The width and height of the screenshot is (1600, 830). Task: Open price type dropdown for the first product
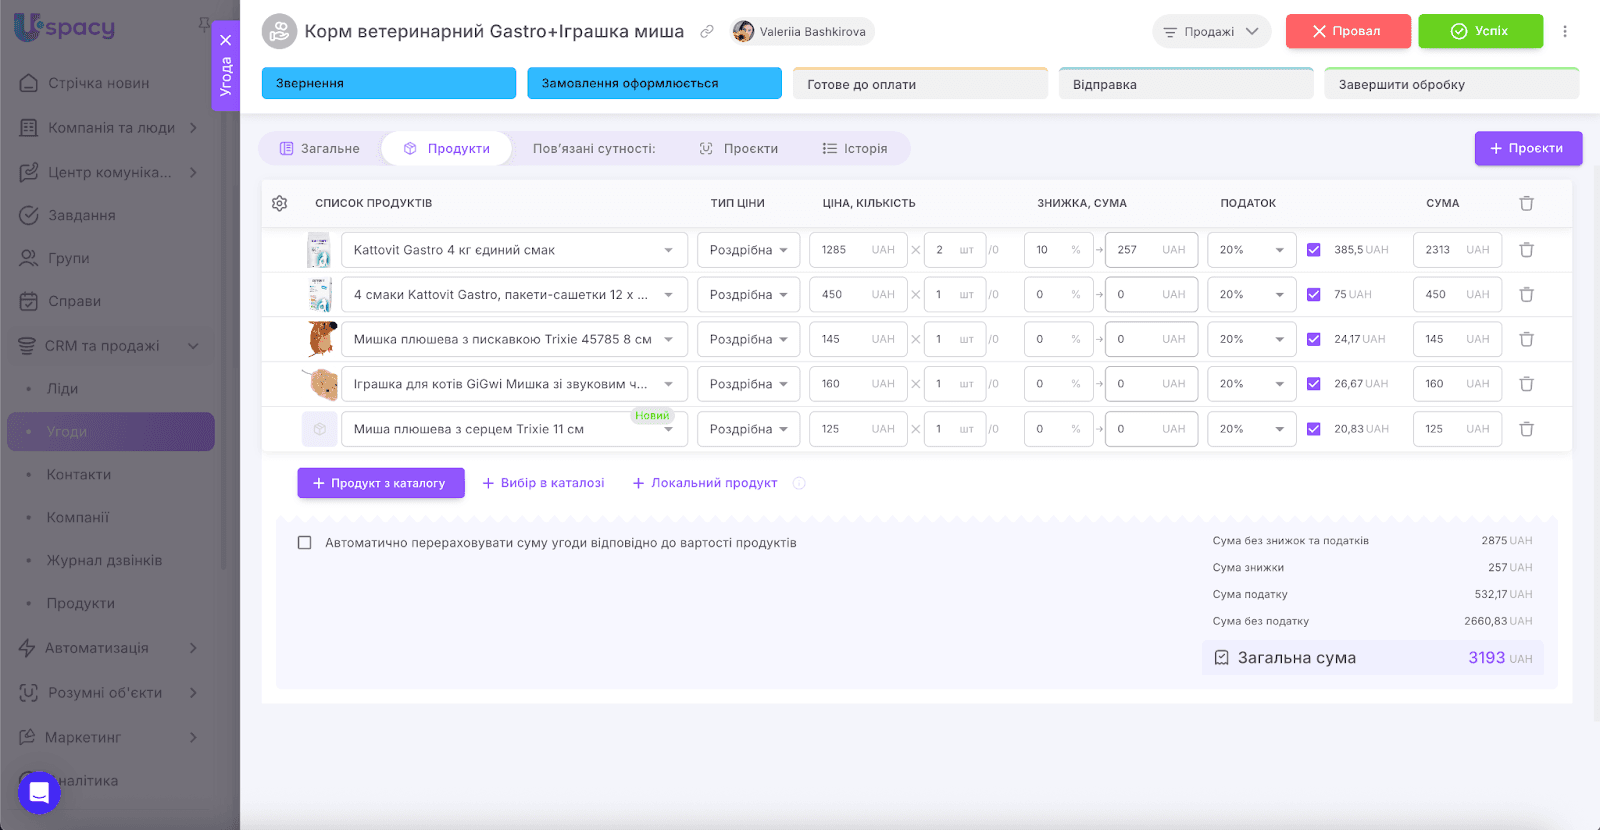[748, 250]
